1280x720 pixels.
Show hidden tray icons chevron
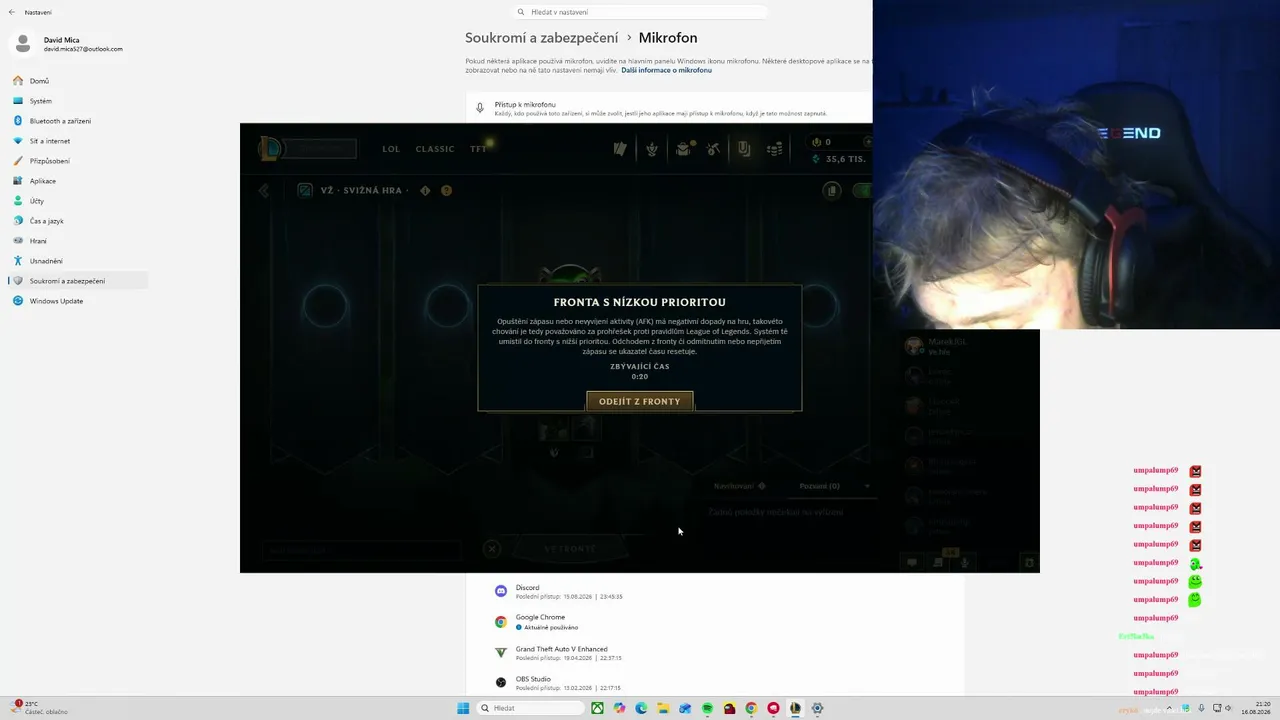1171,708
